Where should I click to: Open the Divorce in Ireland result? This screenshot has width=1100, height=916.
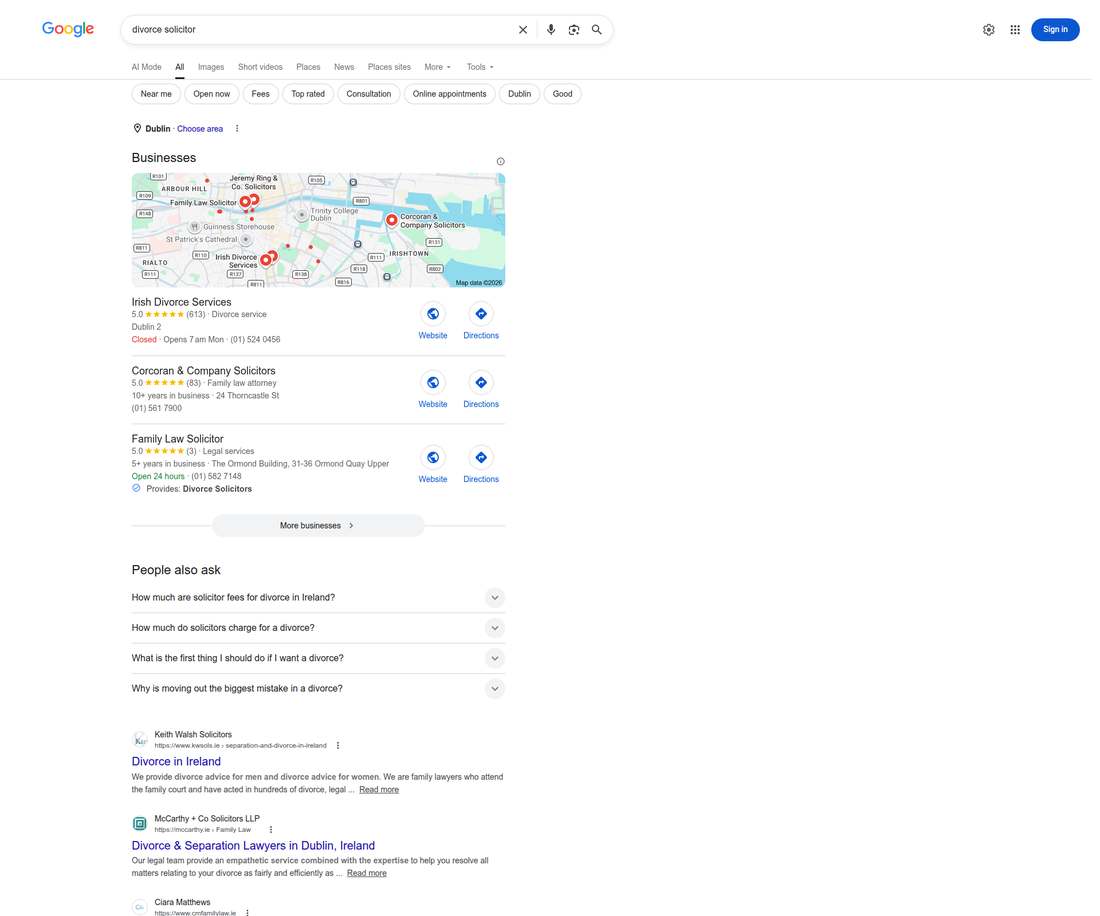[x=176, y=762]
